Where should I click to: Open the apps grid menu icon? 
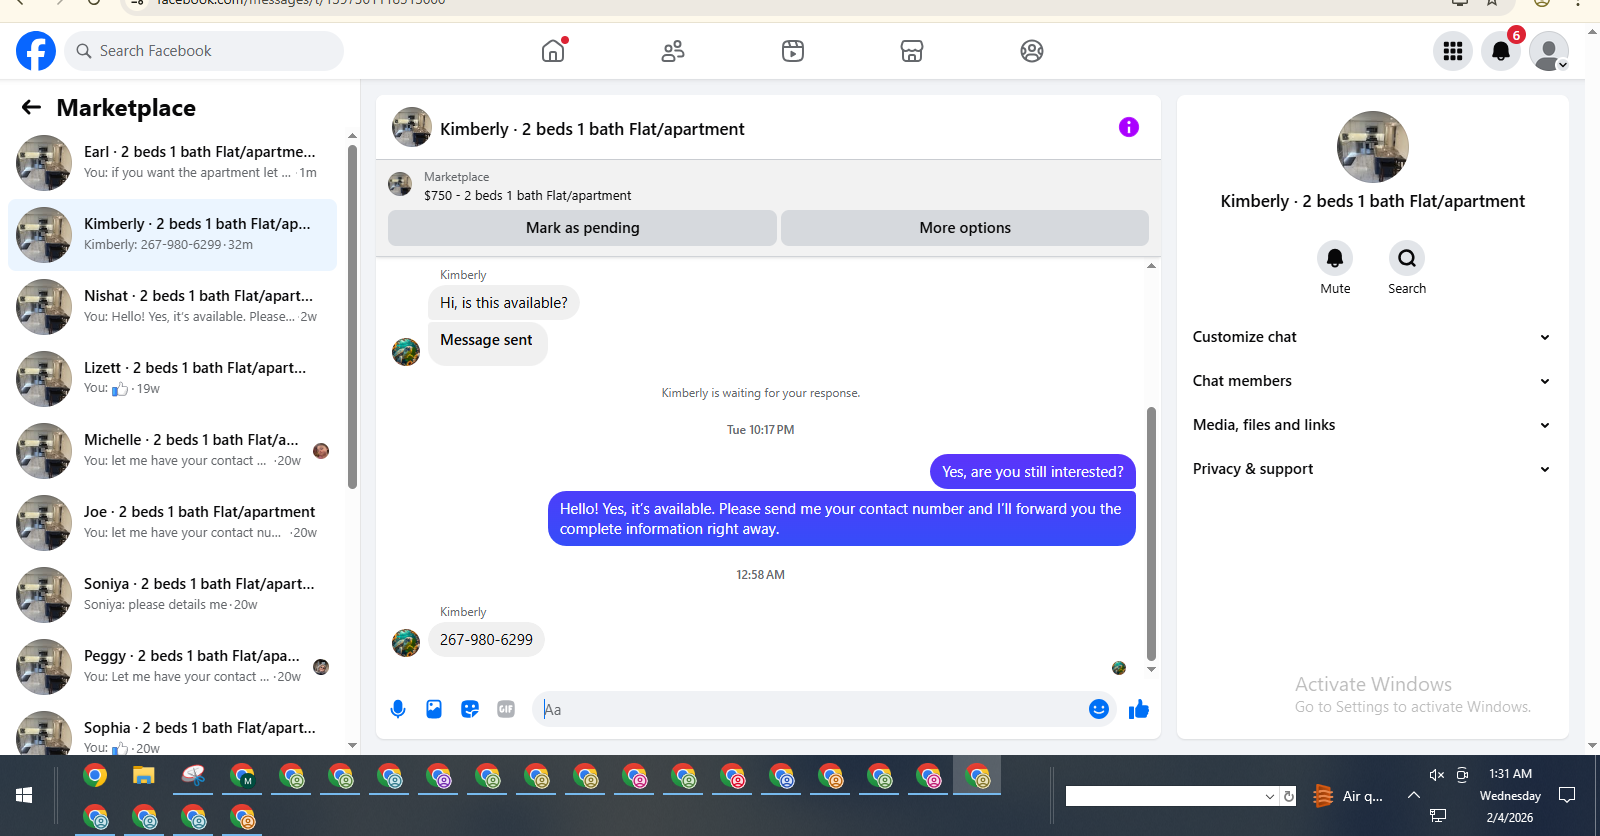(1453, 51)
